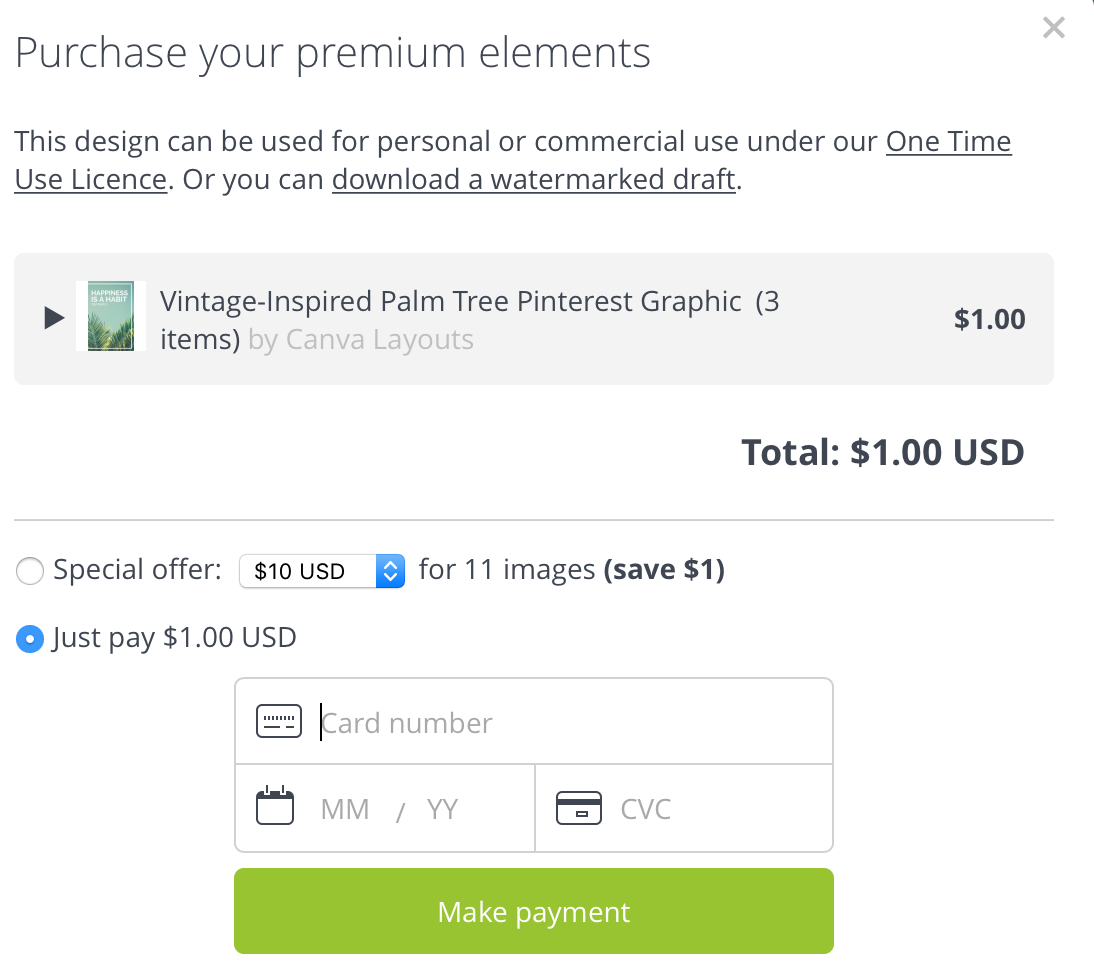Click the calendar icon for the expiry date

click(275, 806)
